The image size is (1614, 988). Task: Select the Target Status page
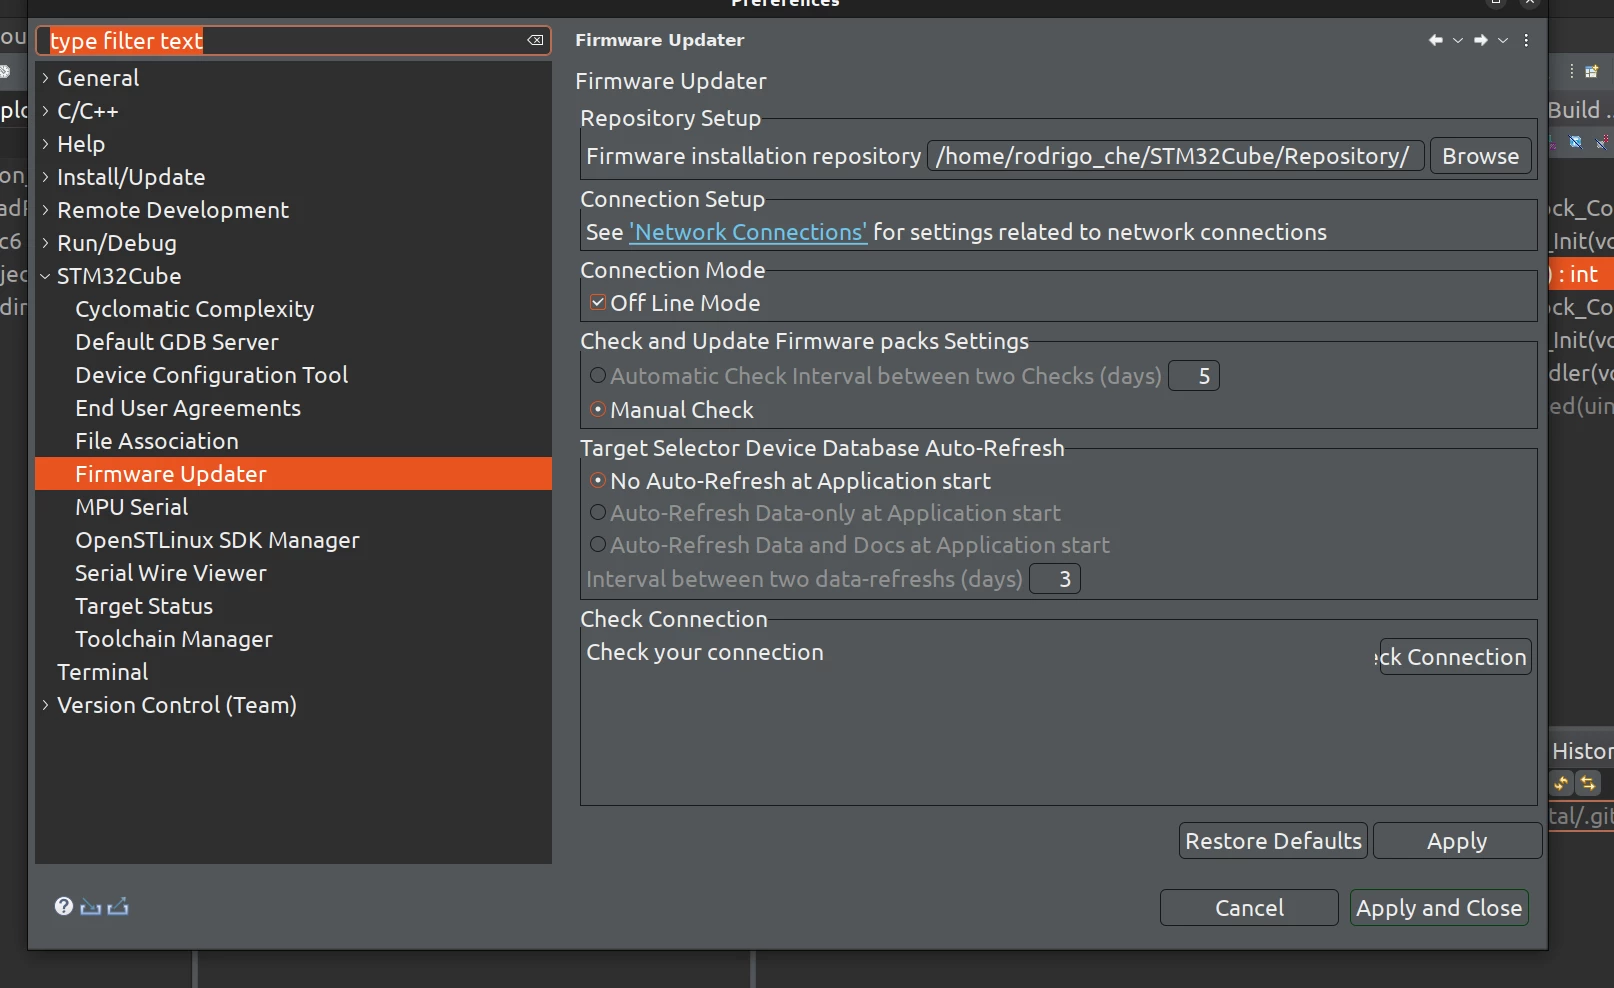(x=144, y=606)
